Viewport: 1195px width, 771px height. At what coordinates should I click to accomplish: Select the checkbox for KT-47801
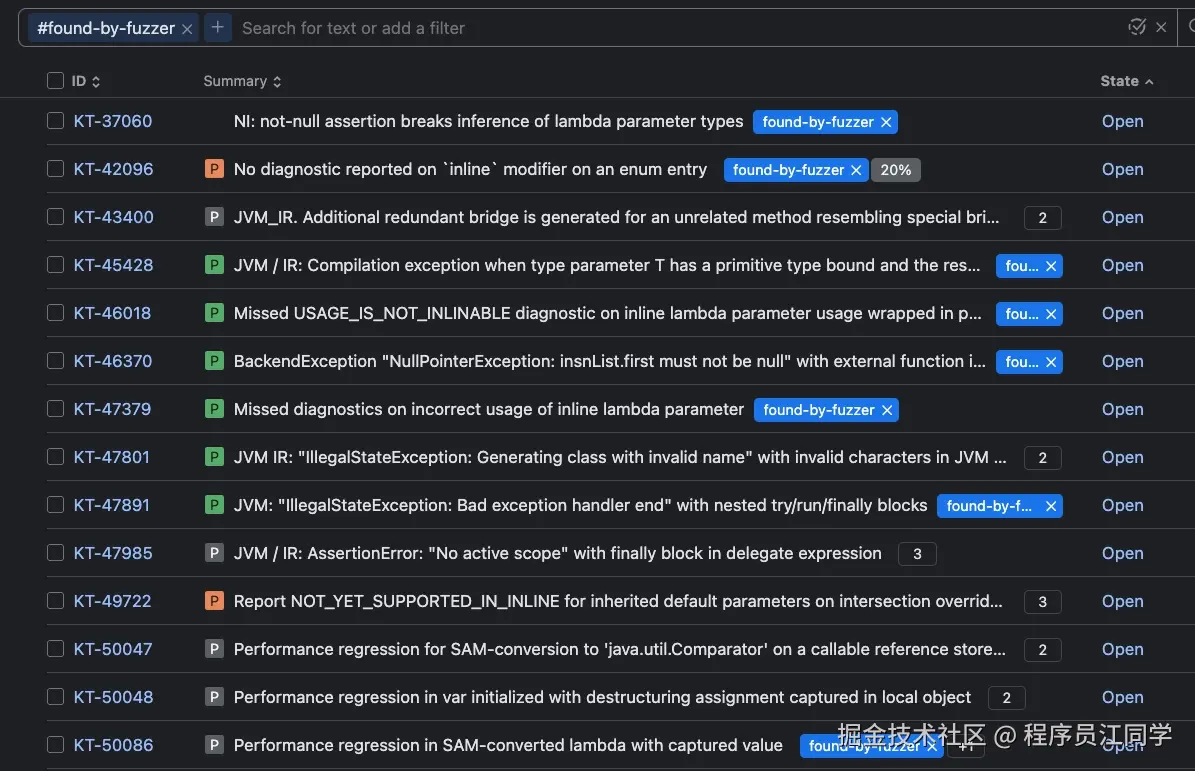pos(56,457)
